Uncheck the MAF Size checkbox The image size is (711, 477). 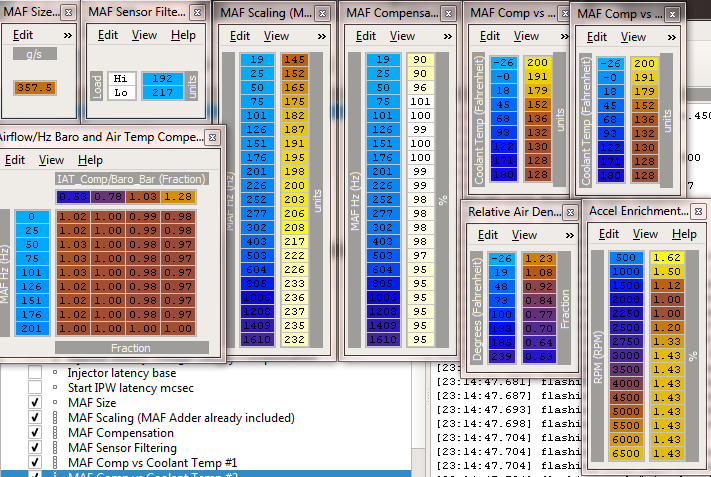(35, 402)
